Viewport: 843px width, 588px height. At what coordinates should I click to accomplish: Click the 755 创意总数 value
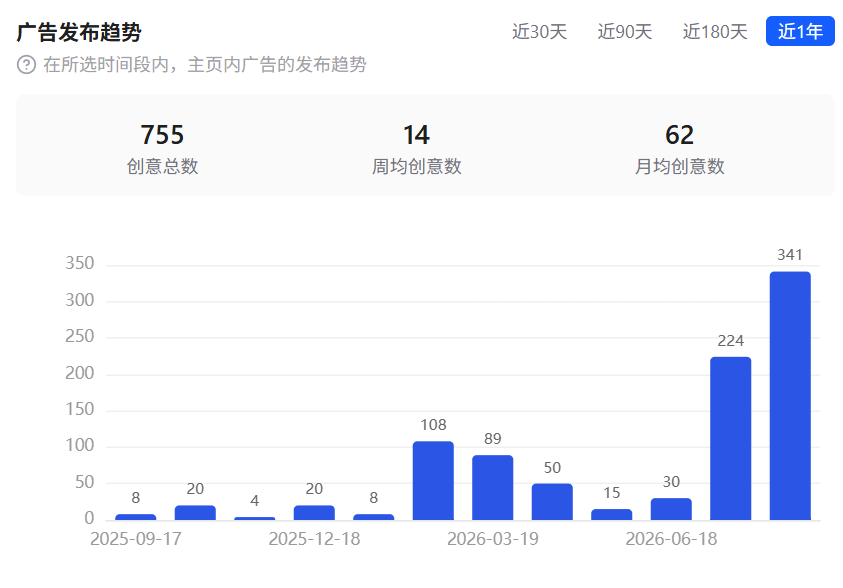pos(162,135)
